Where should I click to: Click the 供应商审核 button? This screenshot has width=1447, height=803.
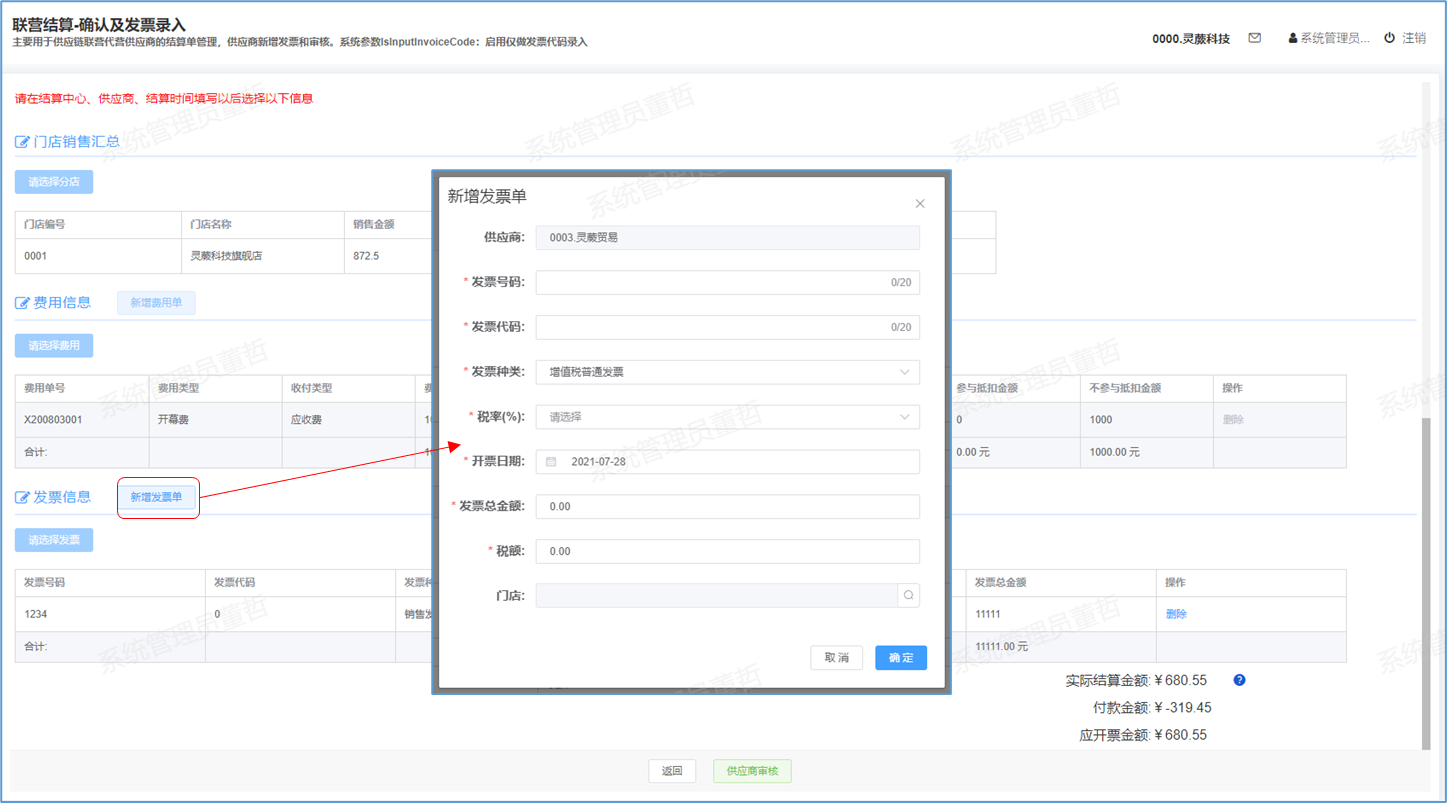[752, 771]
